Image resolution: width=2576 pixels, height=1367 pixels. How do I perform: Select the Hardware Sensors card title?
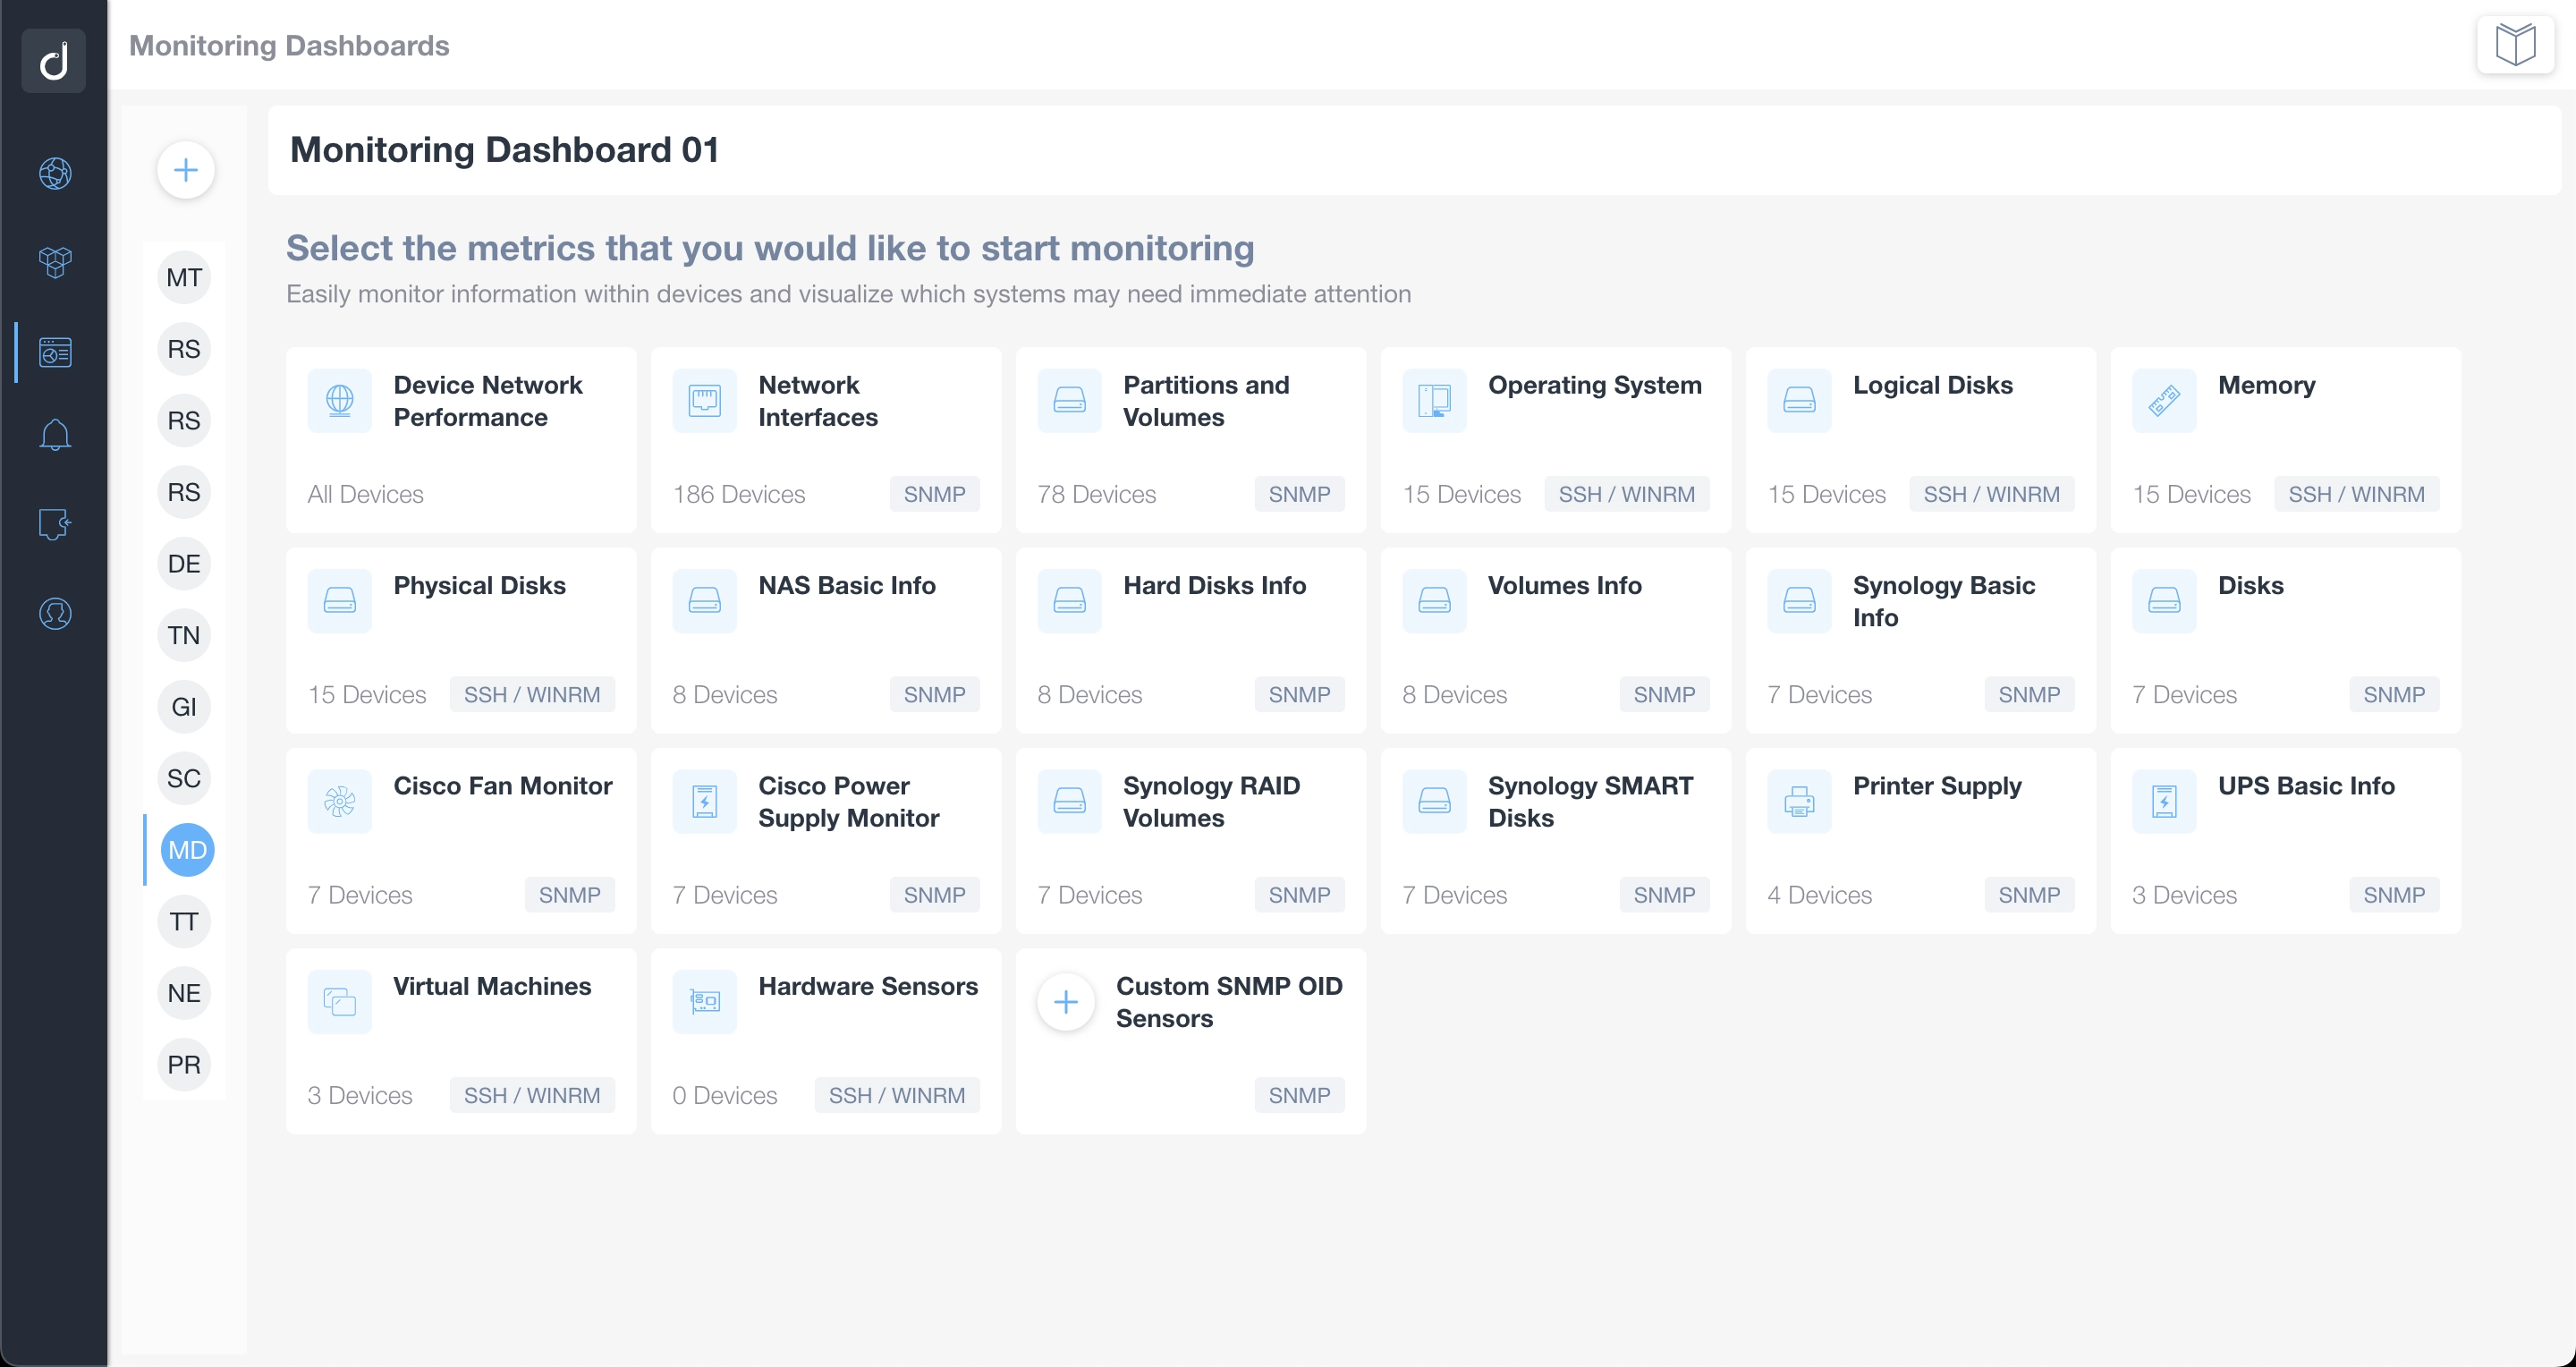(x=868, y=986)
